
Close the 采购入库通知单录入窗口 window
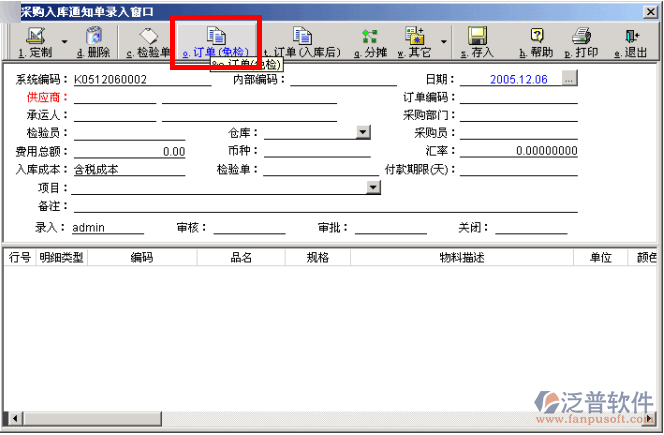(x=651, y=9)
